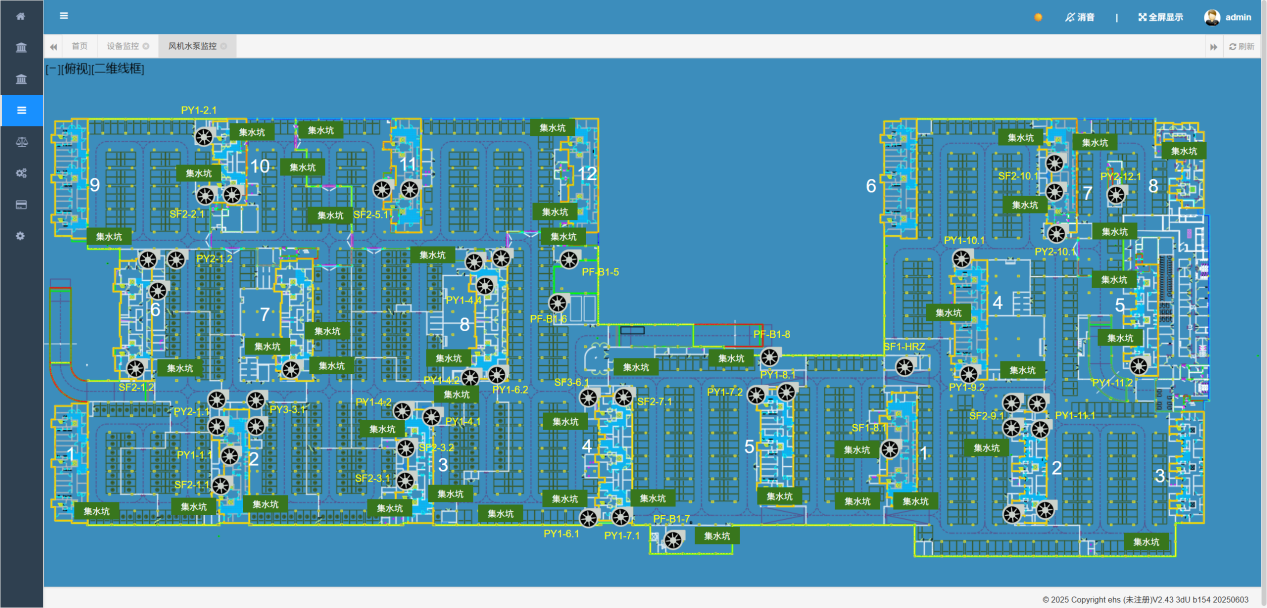Open the single gear settings sidebar icon
1267x608 pixels.
(21, 235)
